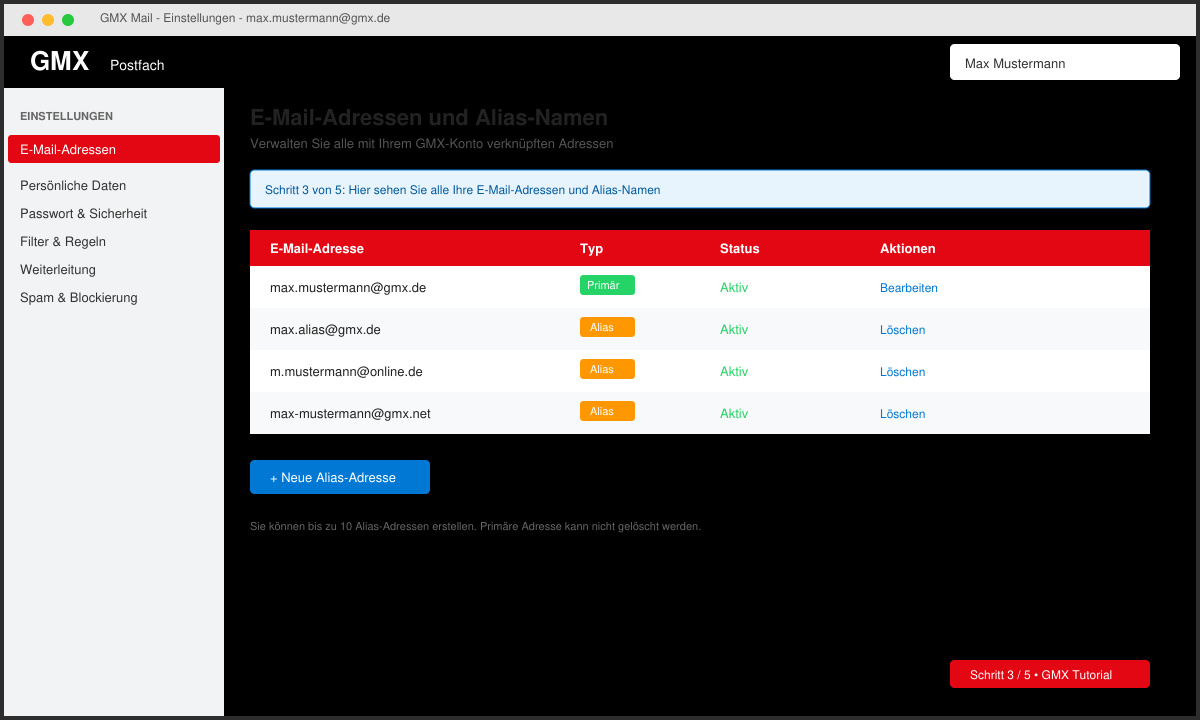This screenshot has width=1200, height=720.
Task: Minimize the window with the yellow button
Action: [x=48, y=19]
